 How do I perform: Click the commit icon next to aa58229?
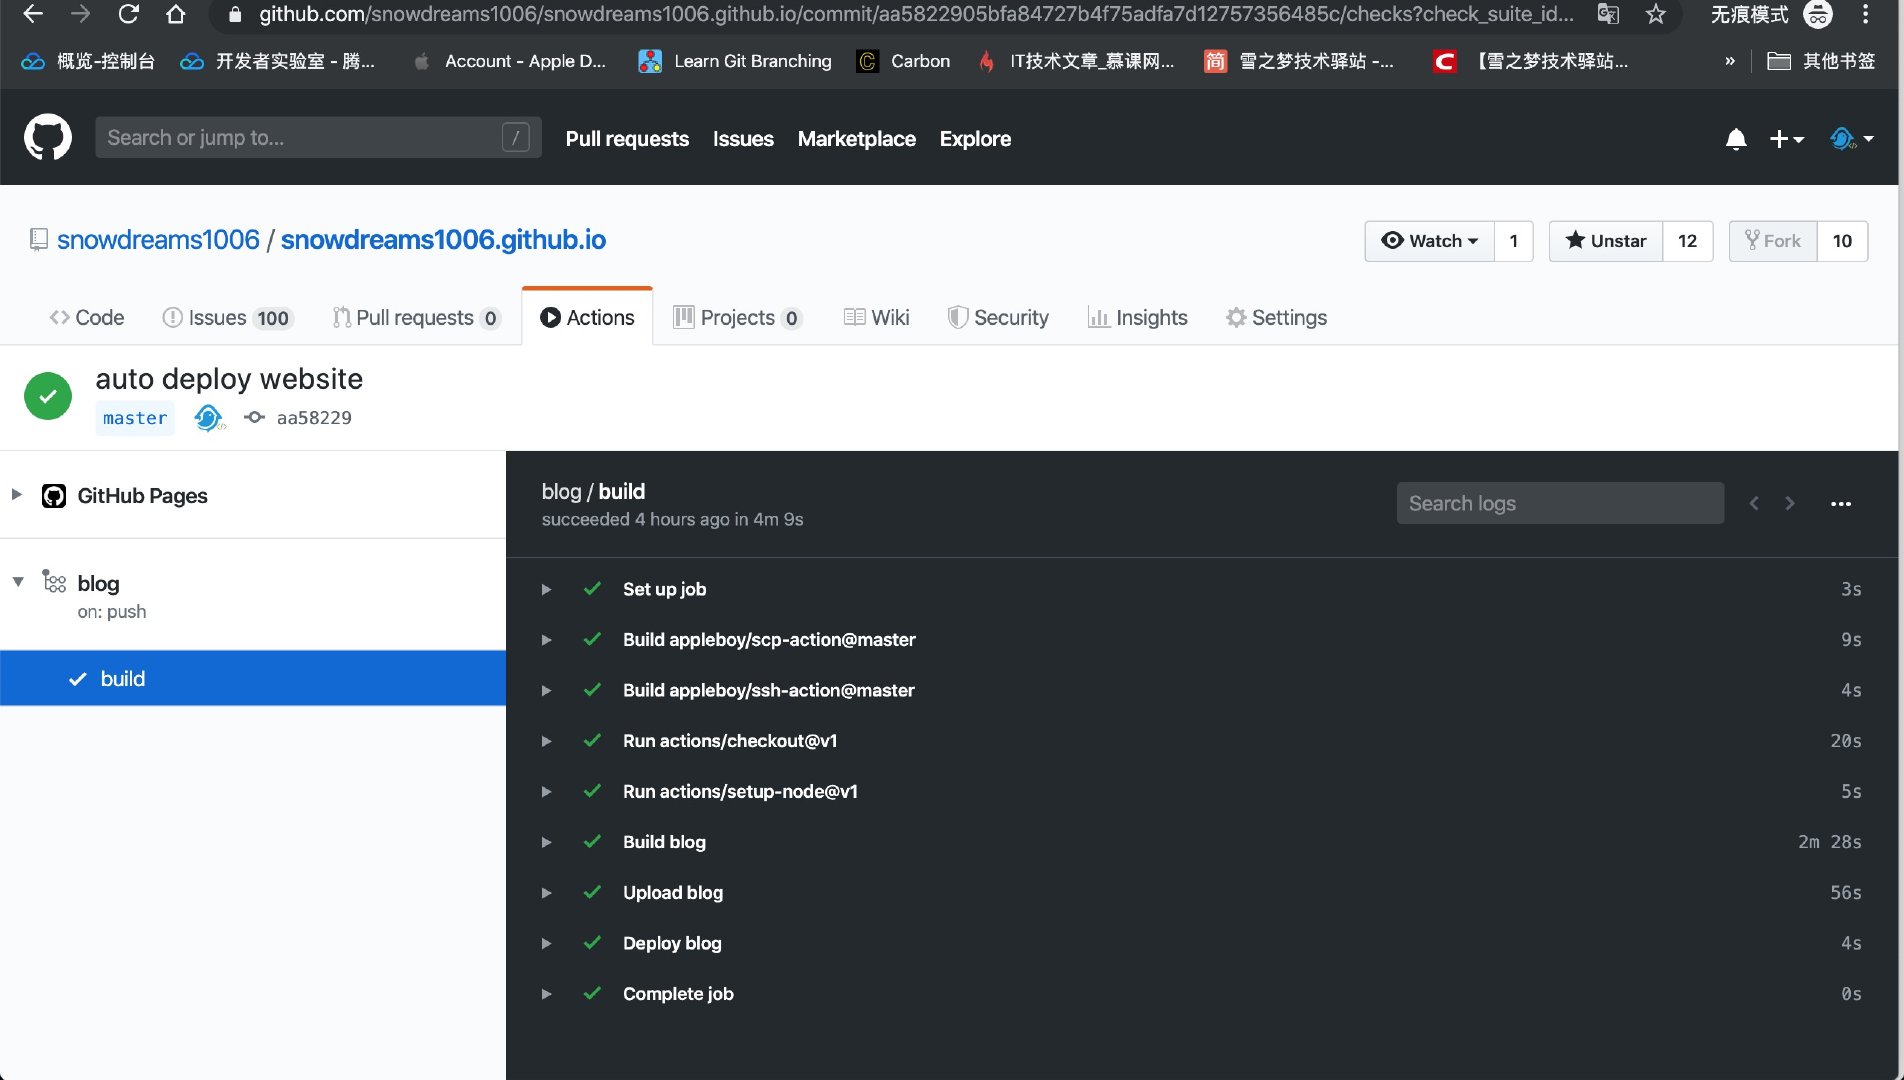[x=253, y=417]
